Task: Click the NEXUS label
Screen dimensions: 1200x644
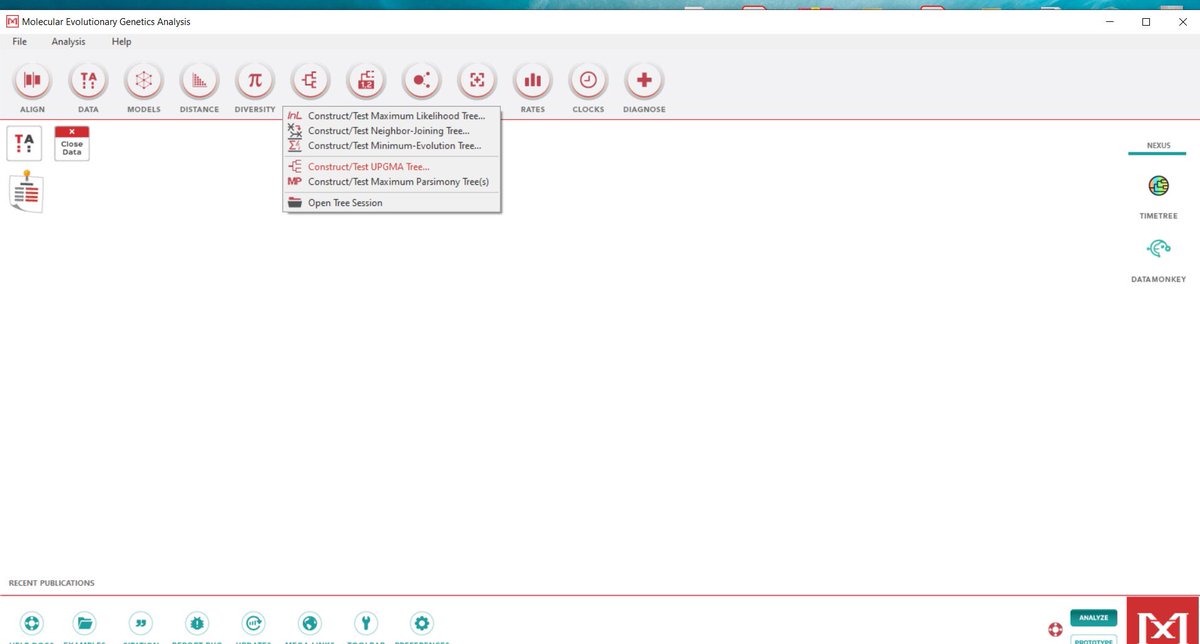Action: click(1158, 145)
